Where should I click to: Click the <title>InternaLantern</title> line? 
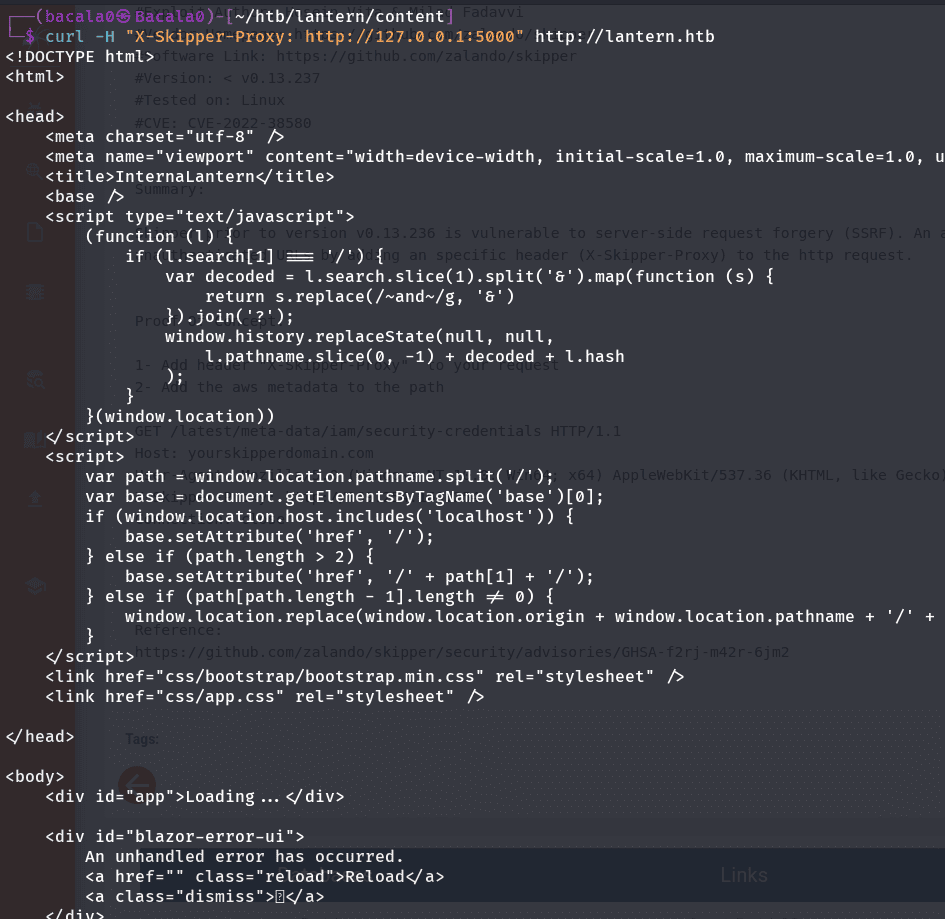[x=189, y=177]
